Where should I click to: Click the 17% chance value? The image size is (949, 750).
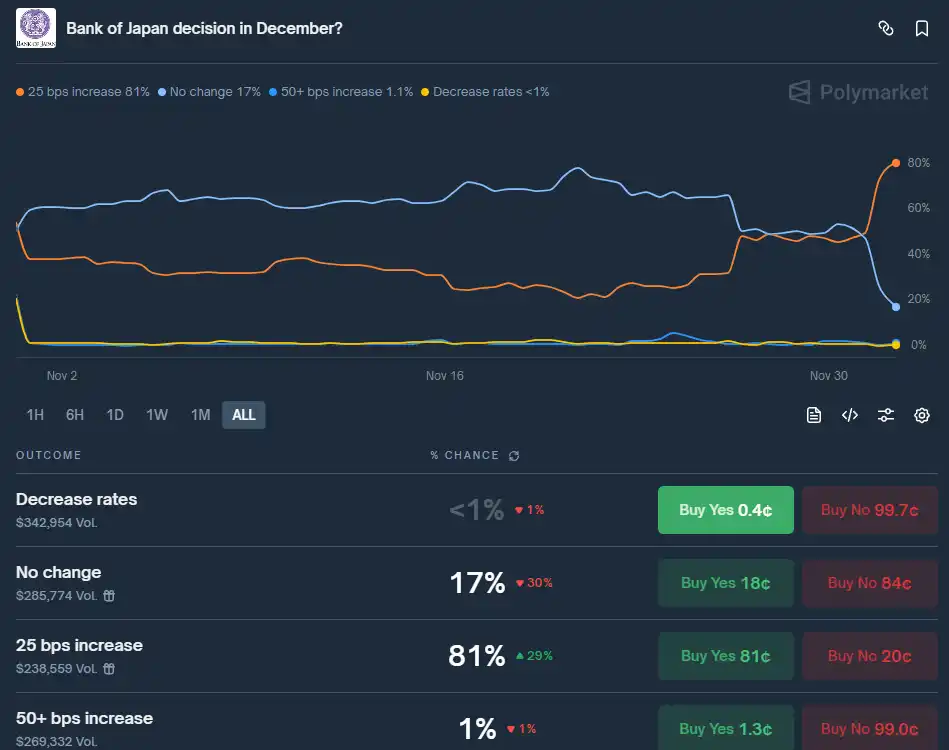(477, 583)
